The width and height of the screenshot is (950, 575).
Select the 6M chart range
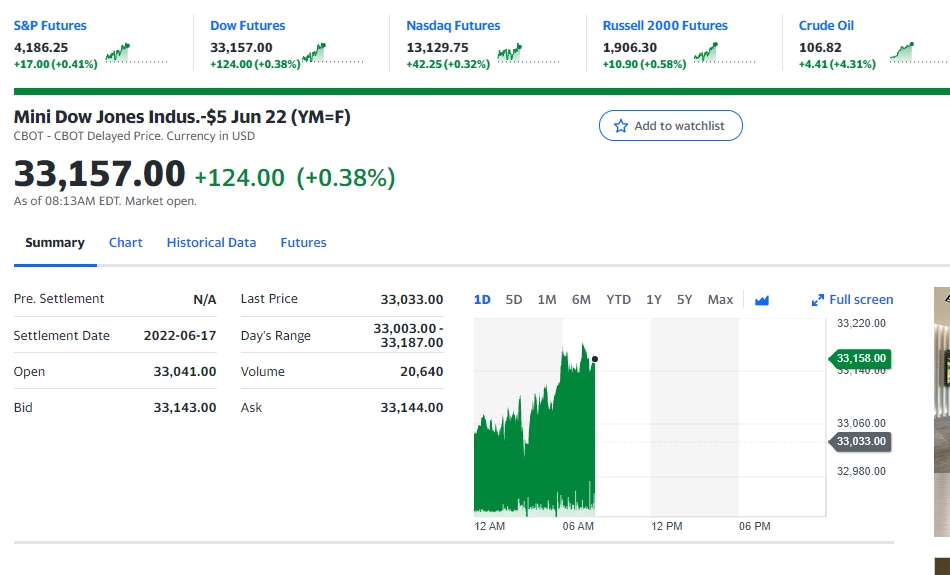pyautogui.click(x=581, y=299)
